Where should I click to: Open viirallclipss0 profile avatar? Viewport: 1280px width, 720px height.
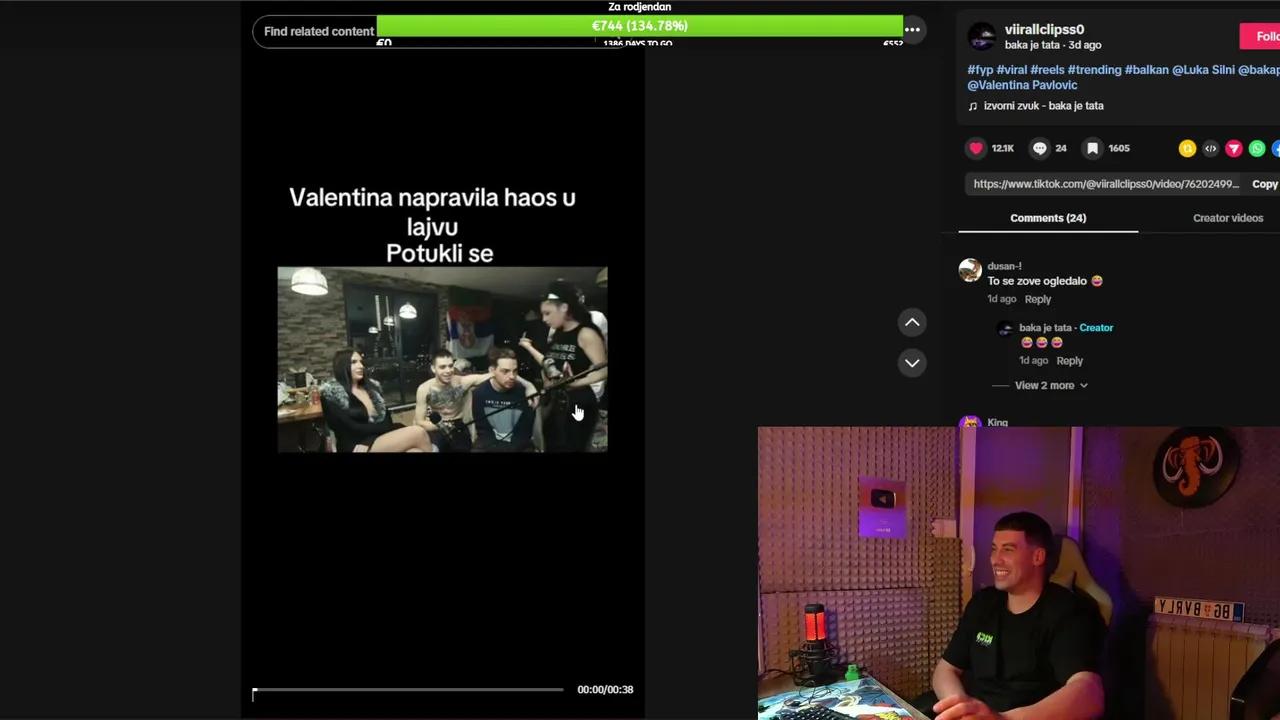pyautogui.click(x=981, y=36)
